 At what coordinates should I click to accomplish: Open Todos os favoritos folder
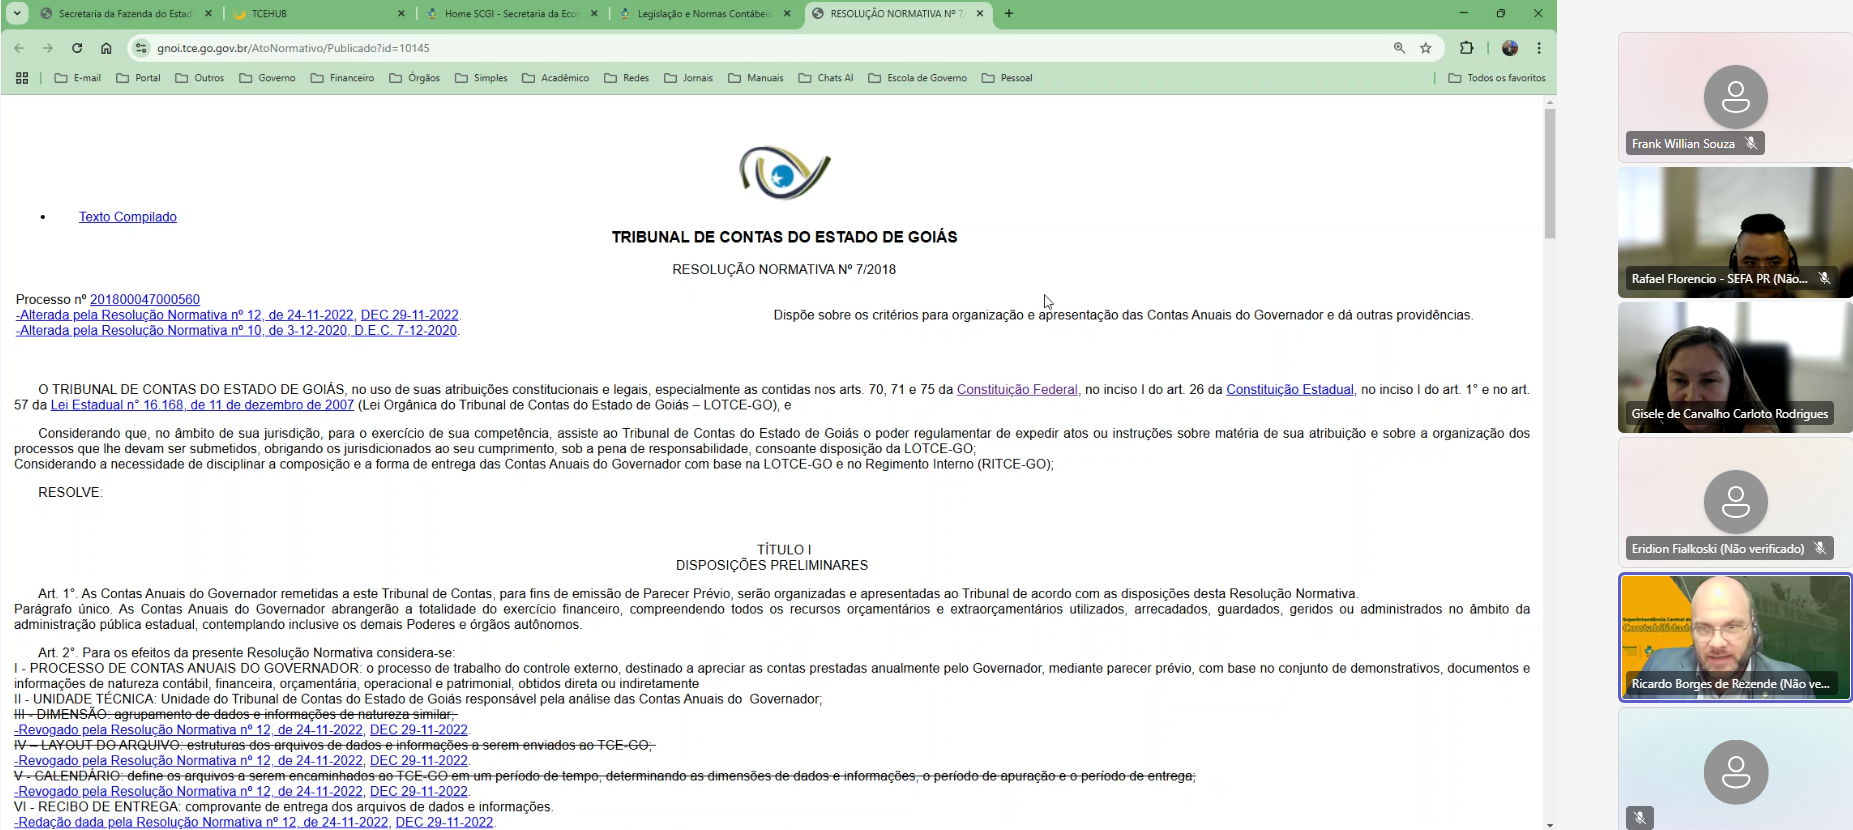click(1496, 78)
